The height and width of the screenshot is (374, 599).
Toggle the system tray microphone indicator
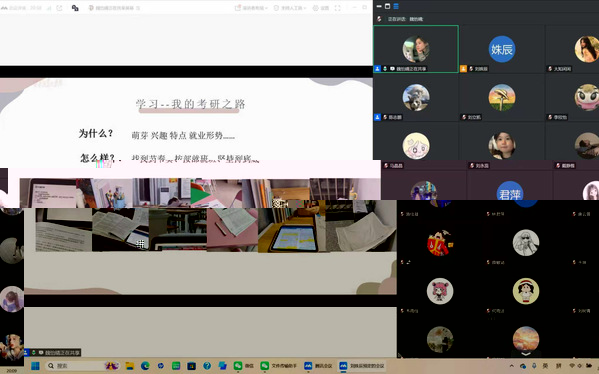534,366
